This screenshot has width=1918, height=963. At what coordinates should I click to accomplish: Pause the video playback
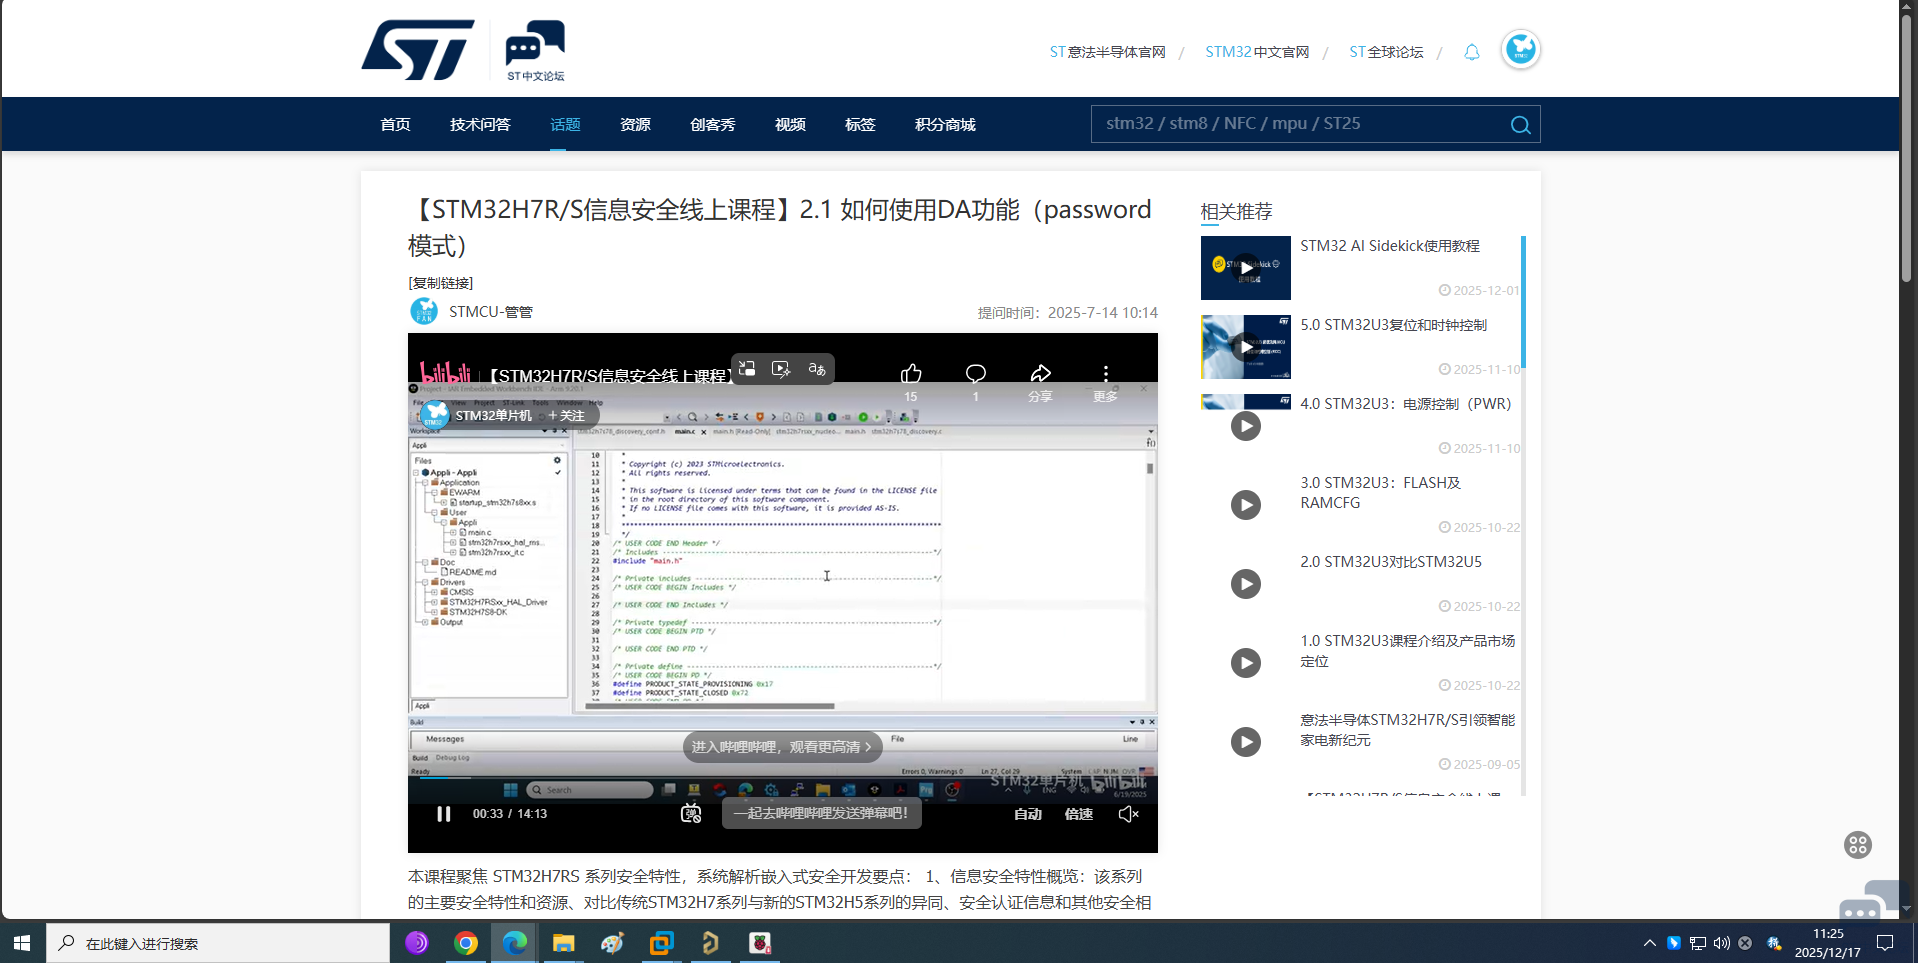tap(444, 814)
